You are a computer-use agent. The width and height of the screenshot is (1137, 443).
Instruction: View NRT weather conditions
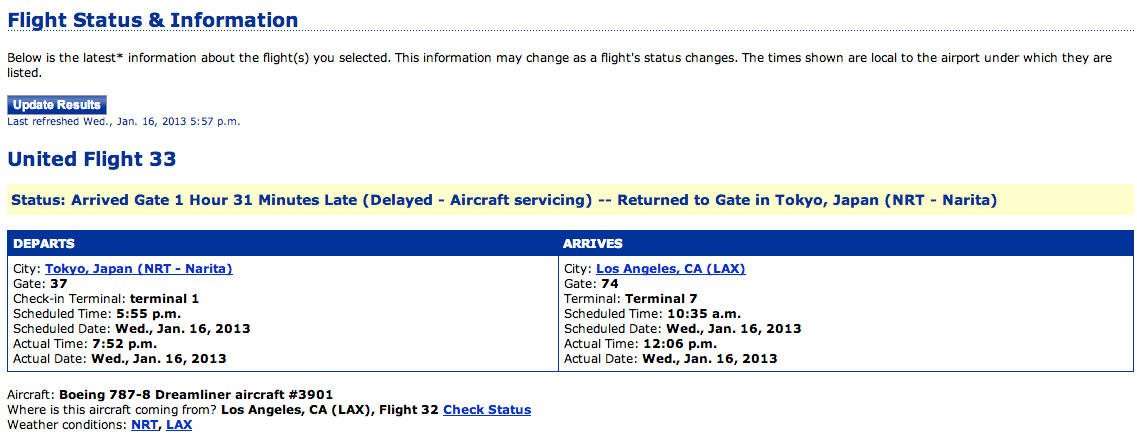144,425
